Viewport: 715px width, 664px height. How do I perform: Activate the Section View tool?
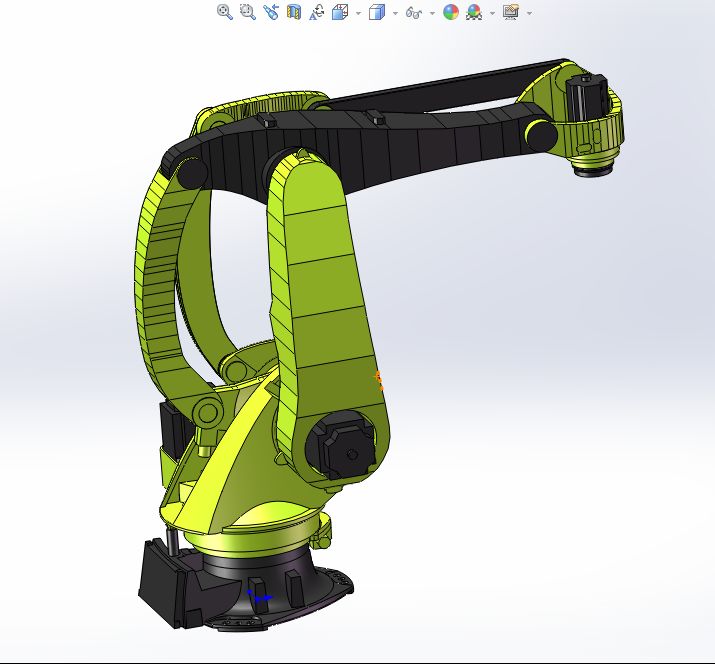tap(294, 12)
